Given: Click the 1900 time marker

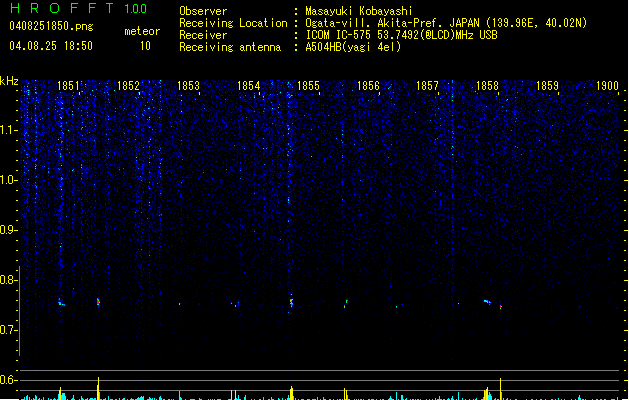Looking at the screenshot, I should pos(607,86).
